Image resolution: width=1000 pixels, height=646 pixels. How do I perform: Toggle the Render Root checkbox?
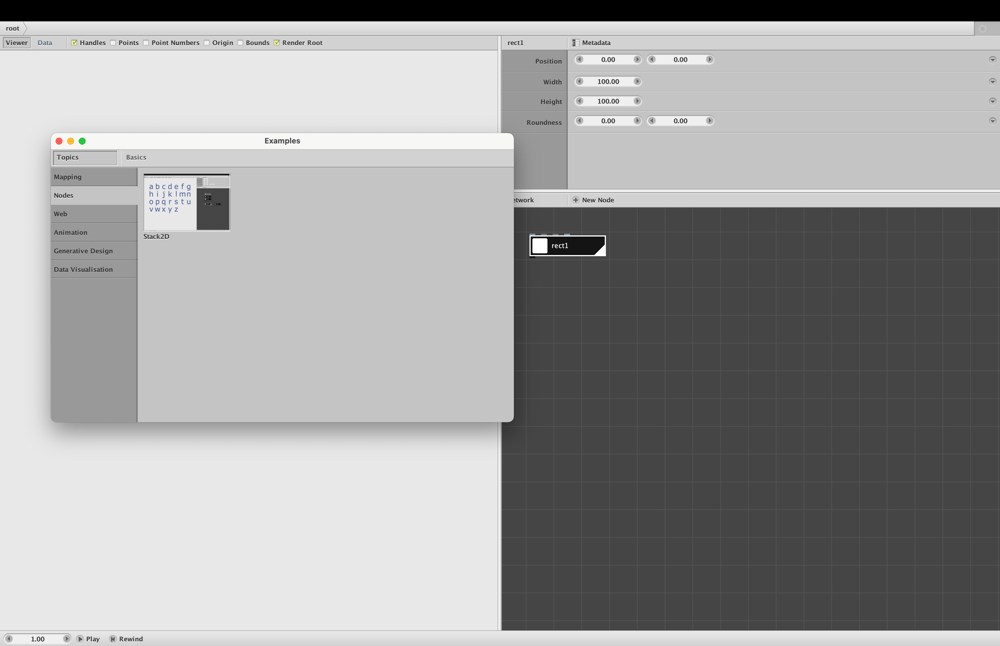(x=277, y=43)
